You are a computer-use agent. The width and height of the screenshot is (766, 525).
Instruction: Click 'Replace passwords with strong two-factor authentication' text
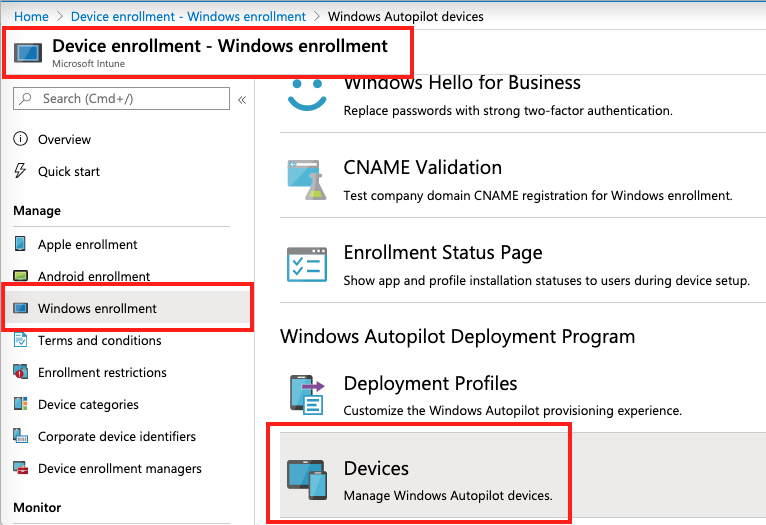[x=508, y=110]
